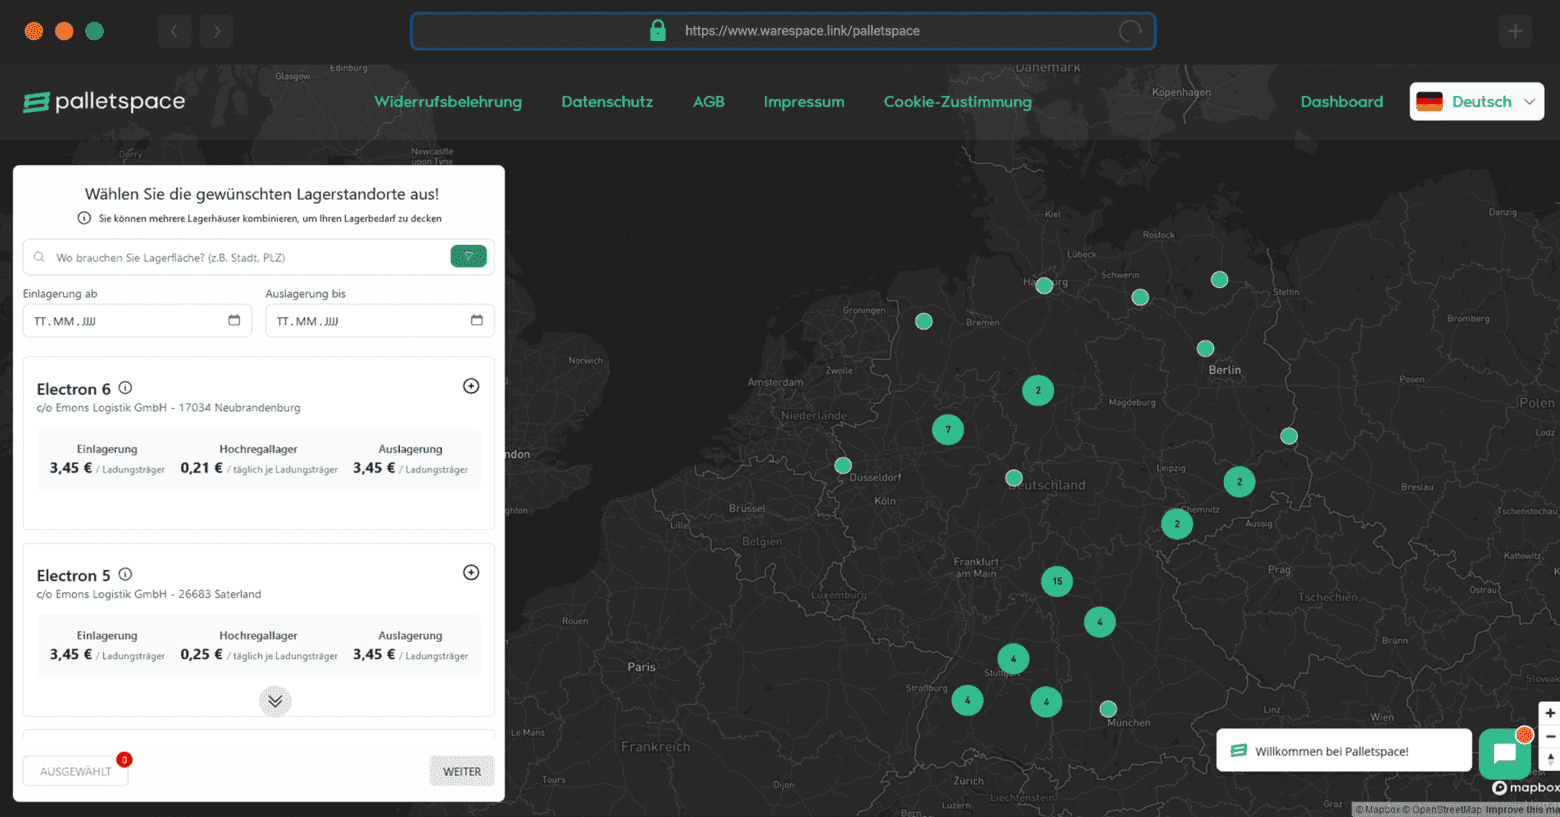
Task: Go back in browser
Action: coord(175,31)
